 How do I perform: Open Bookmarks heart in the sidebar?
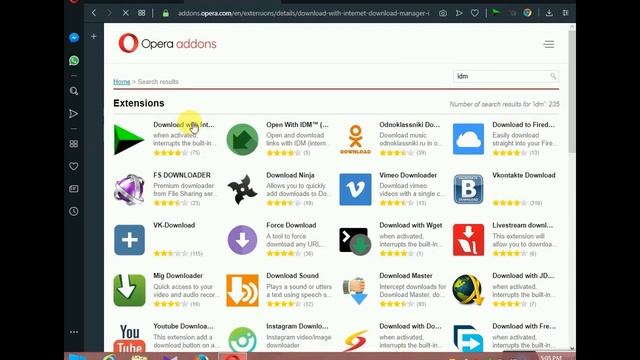pos(74,166)
